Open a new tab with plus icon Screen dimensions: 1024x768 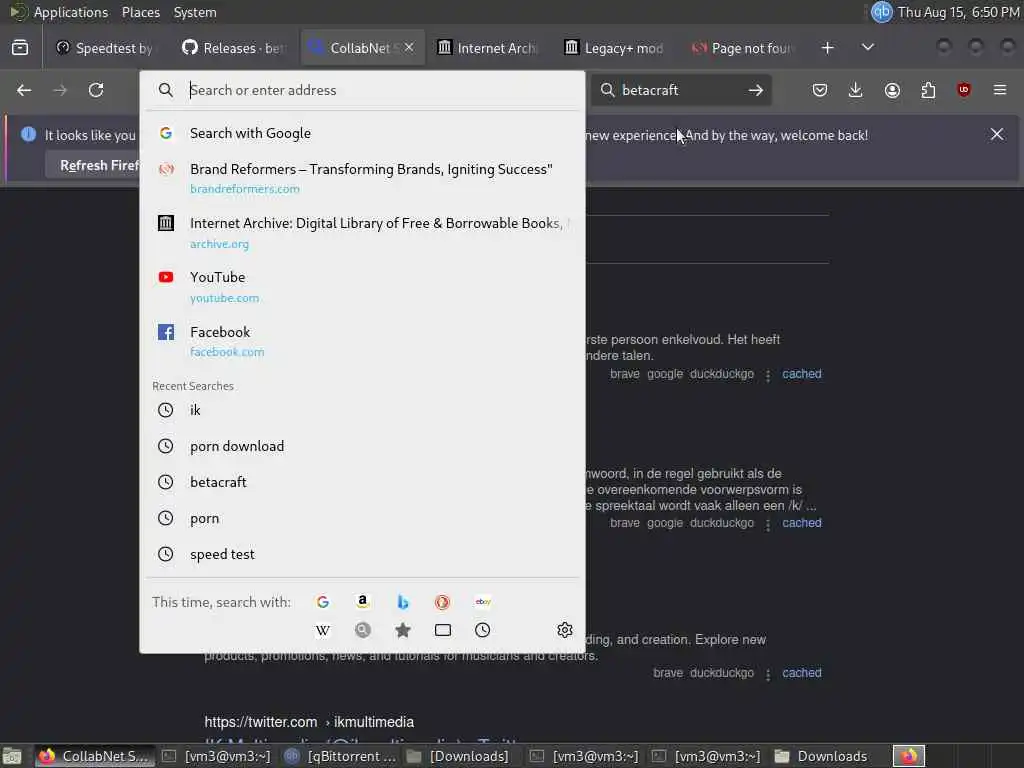[x=827, y=48]
